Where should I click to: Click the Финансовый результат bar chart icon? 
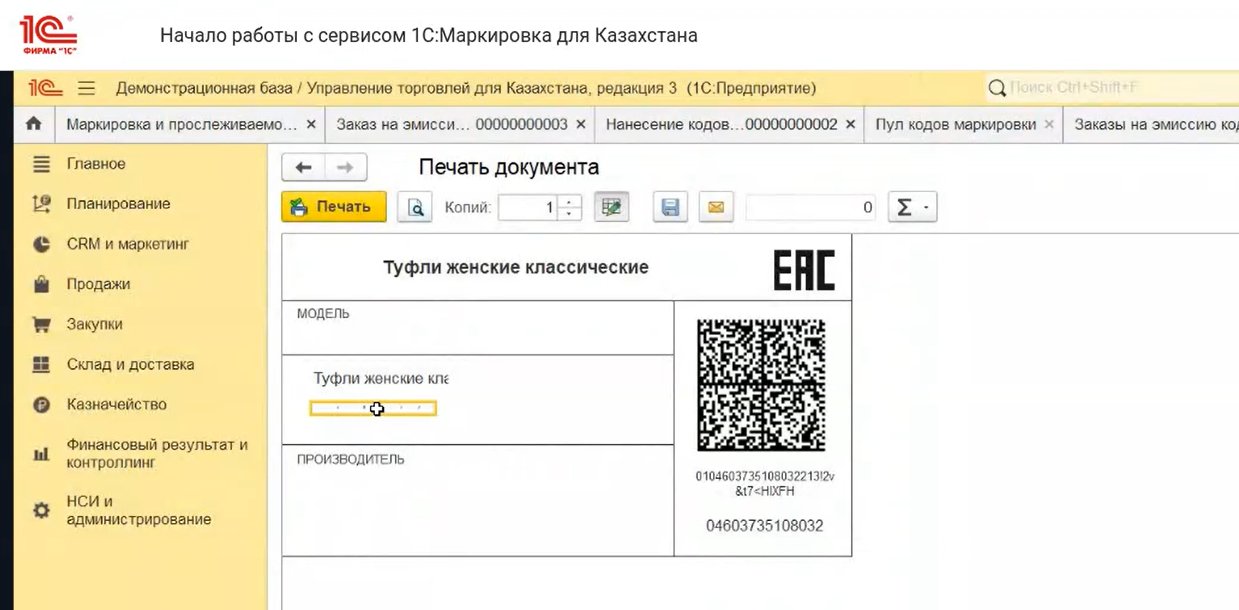point(41,454)
